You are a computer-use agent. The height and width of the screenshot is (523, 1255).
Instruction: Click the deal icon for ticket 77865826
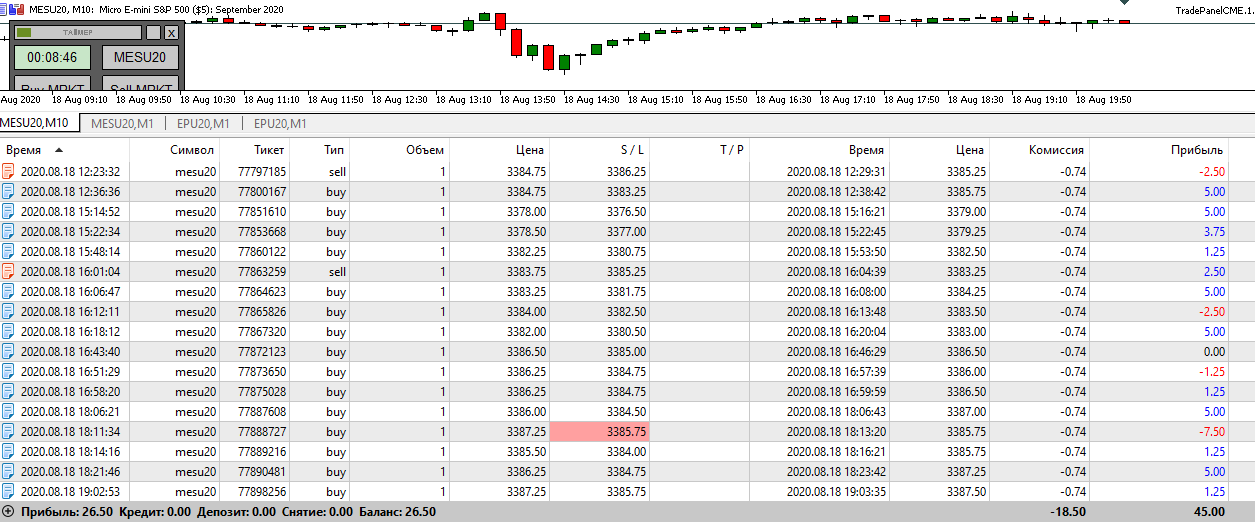click(x=9, y=311)
